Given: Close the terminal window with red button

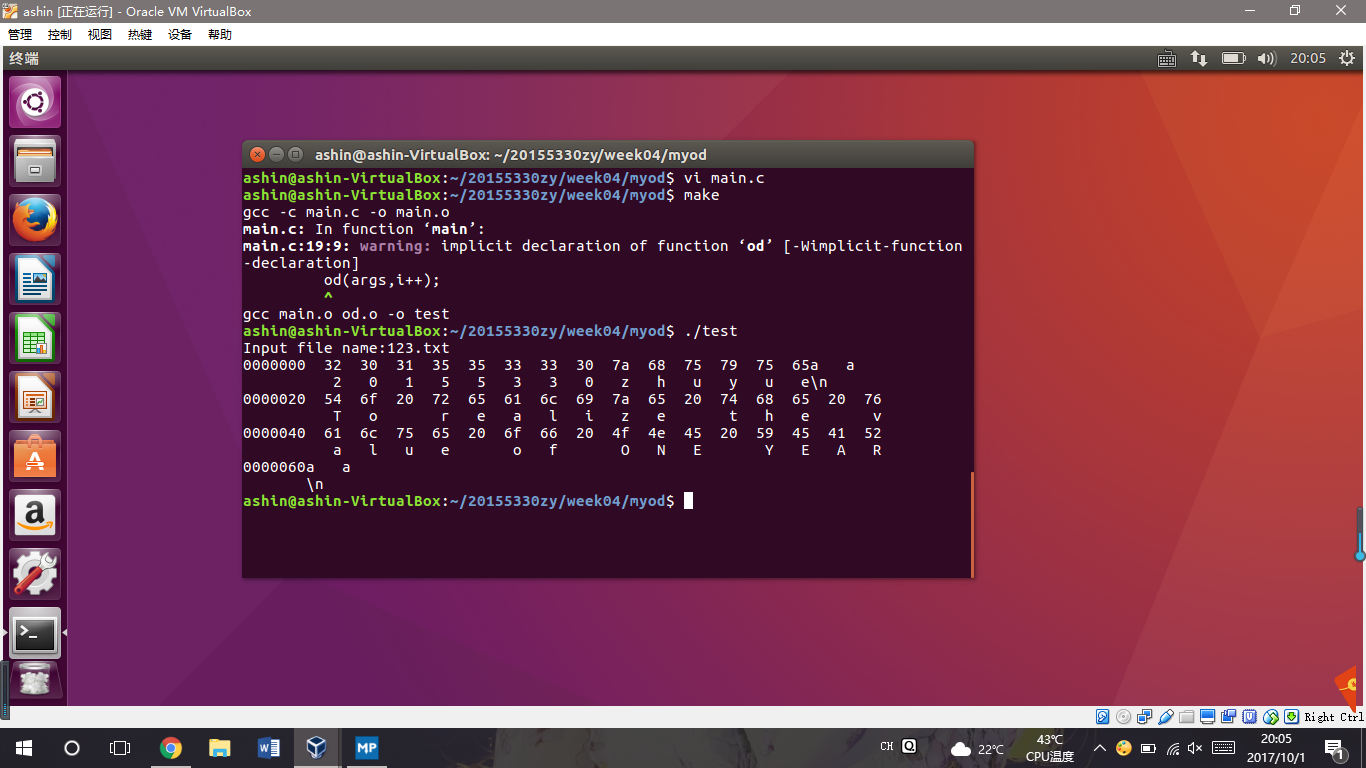Looking at the screenshot, I should click(258, 154).
